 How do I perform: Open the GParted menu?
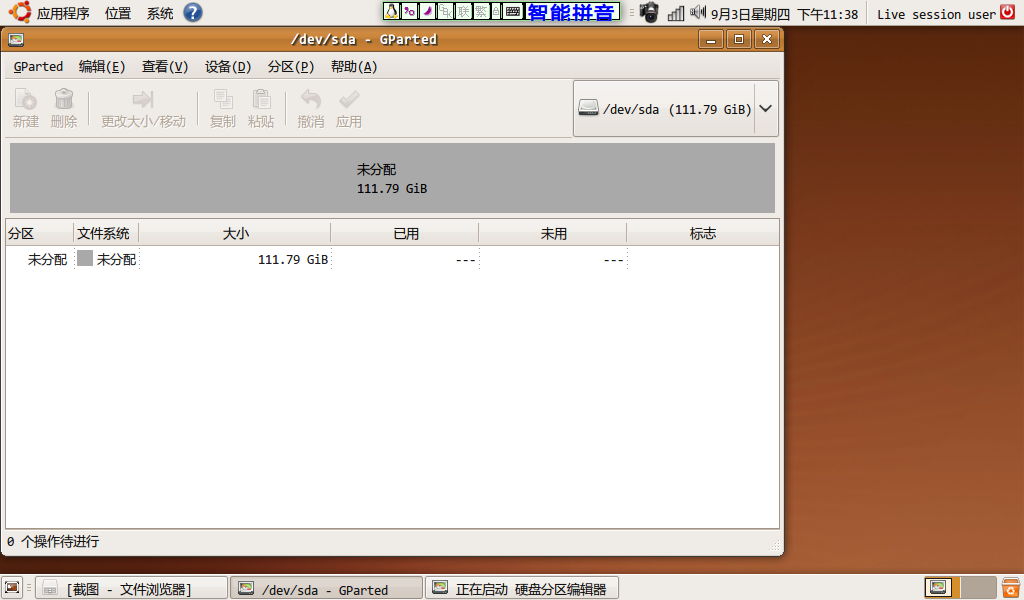39,67
